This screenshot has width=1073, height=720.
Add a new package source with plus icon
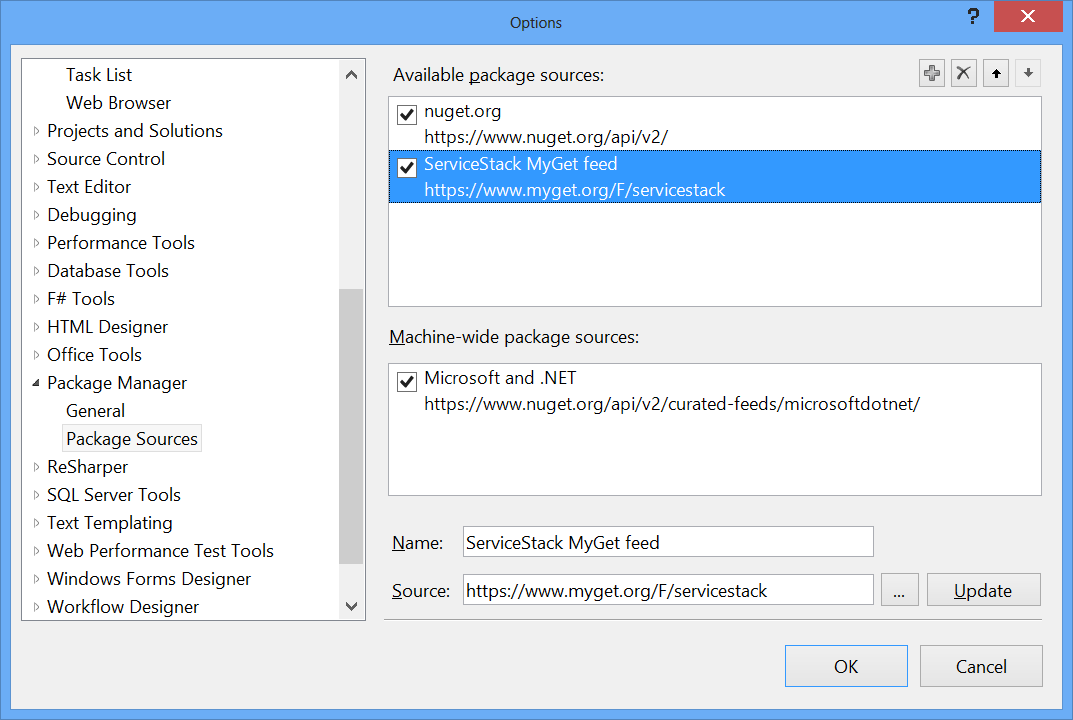(931, 73)
